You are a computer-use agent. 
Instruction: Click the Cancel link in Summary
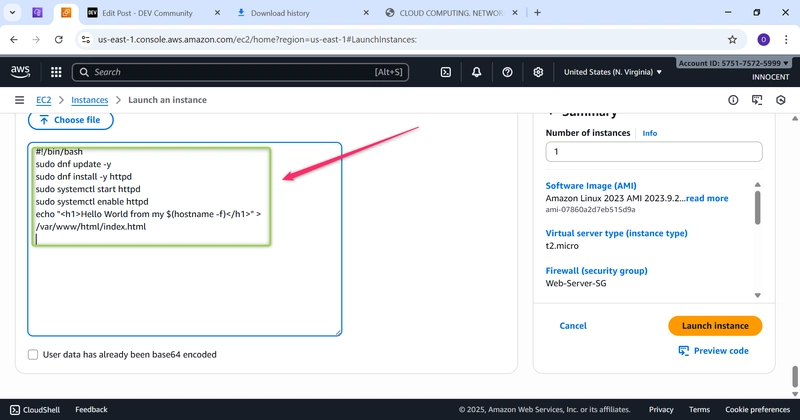pos(573,326)
